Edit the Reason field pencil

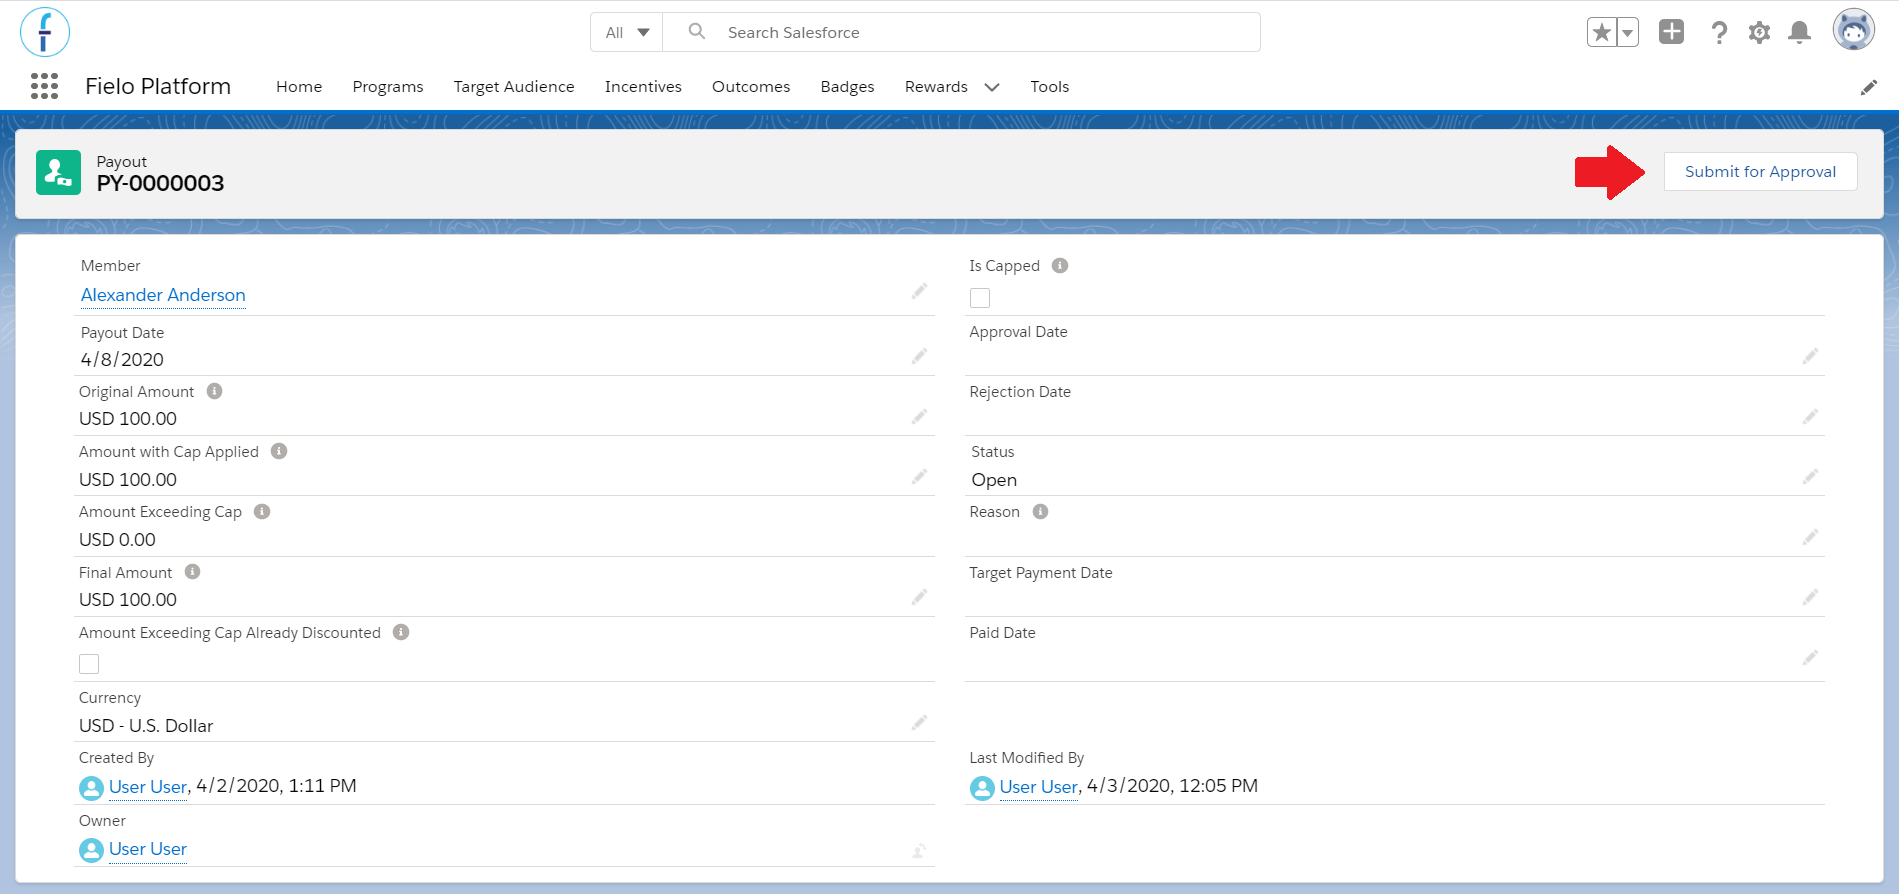[1810, 537]
